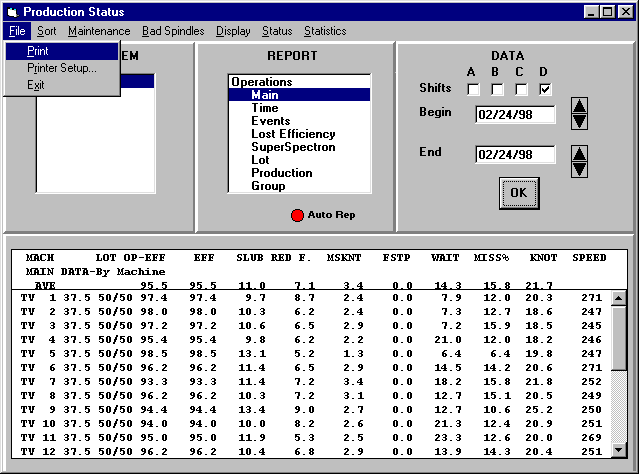639x474 pixels.
Task: Maximize the Production Status window
Action: [x=607, y=12]
